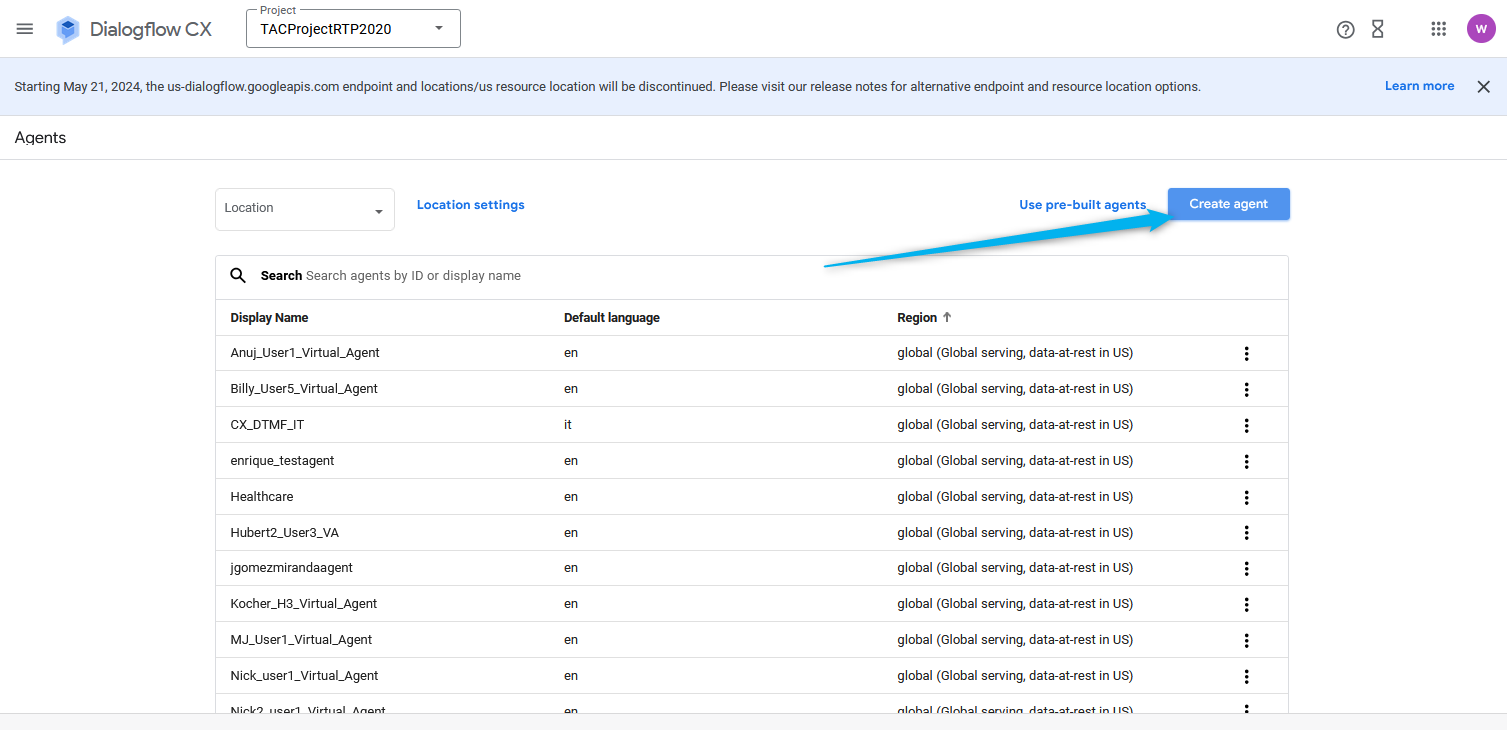Open options menu for MJ_User1_Virtual_Agent

point(1247,640)
